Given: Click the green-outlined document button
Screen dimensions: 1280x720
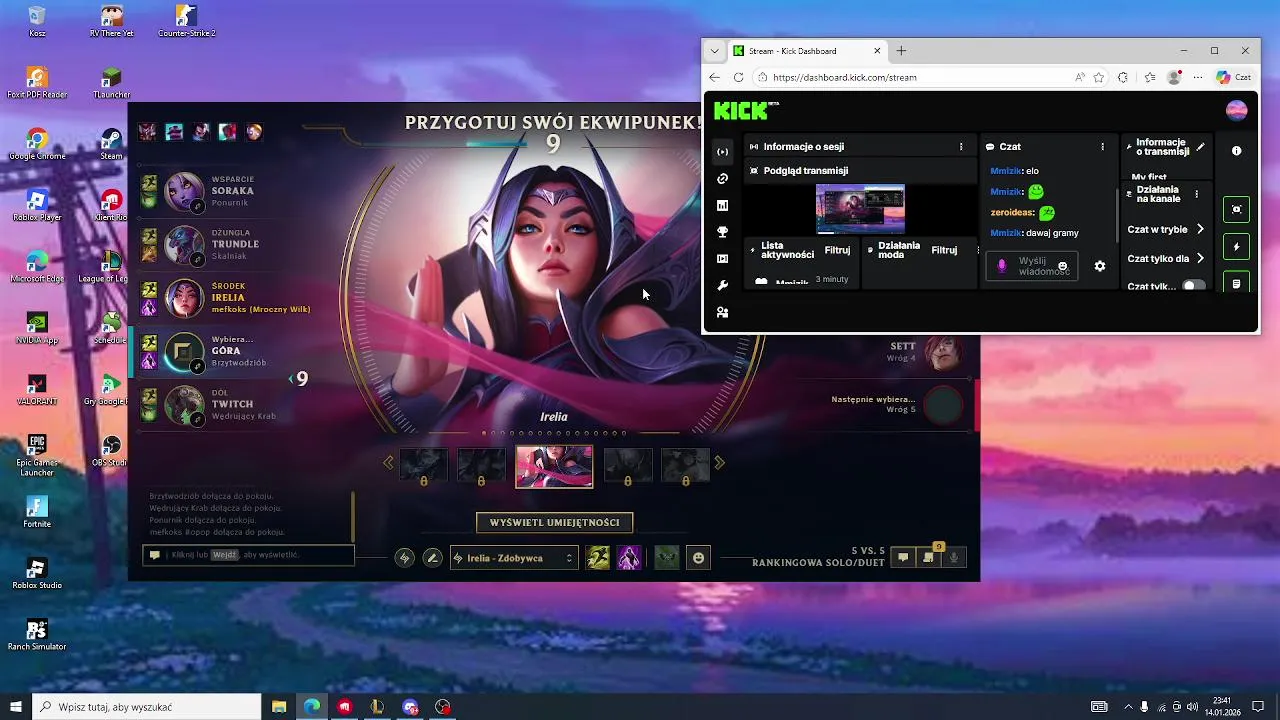Looking at the screenshot, I should click(x=1237, y=282).
